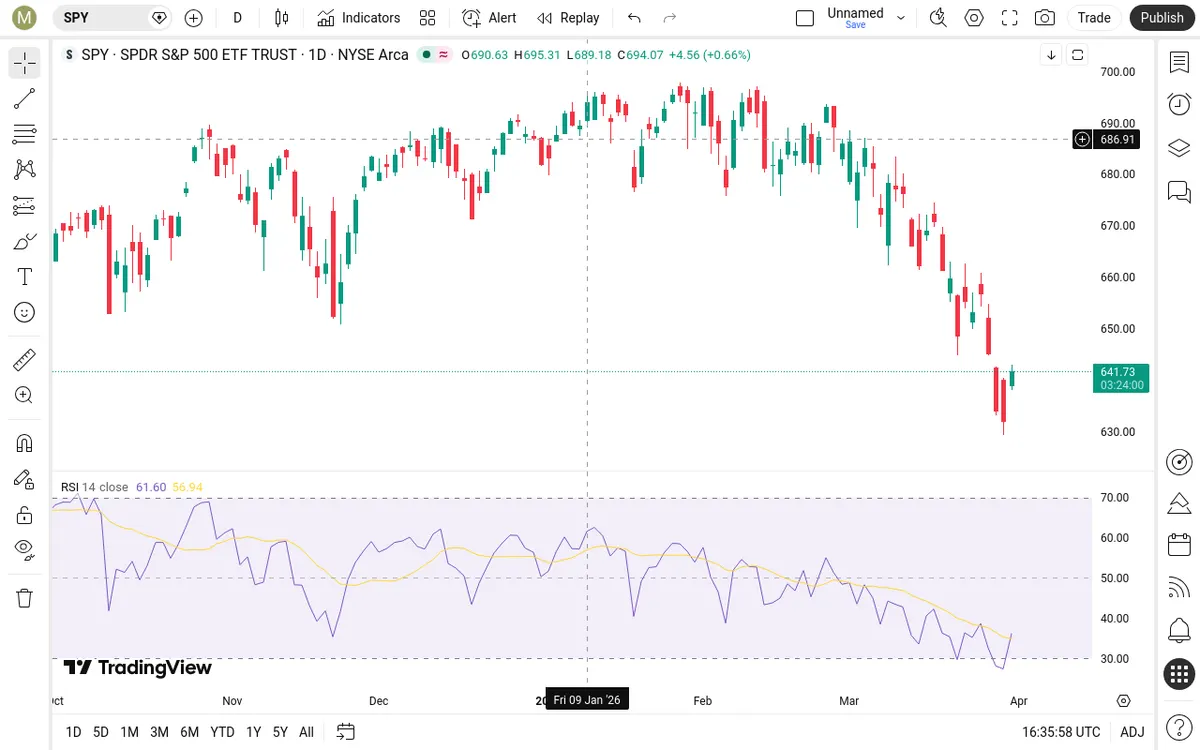Screen dimensions: 1200x750
Task: Add an order at 686.91 plus button
Action: [1082, 140]
